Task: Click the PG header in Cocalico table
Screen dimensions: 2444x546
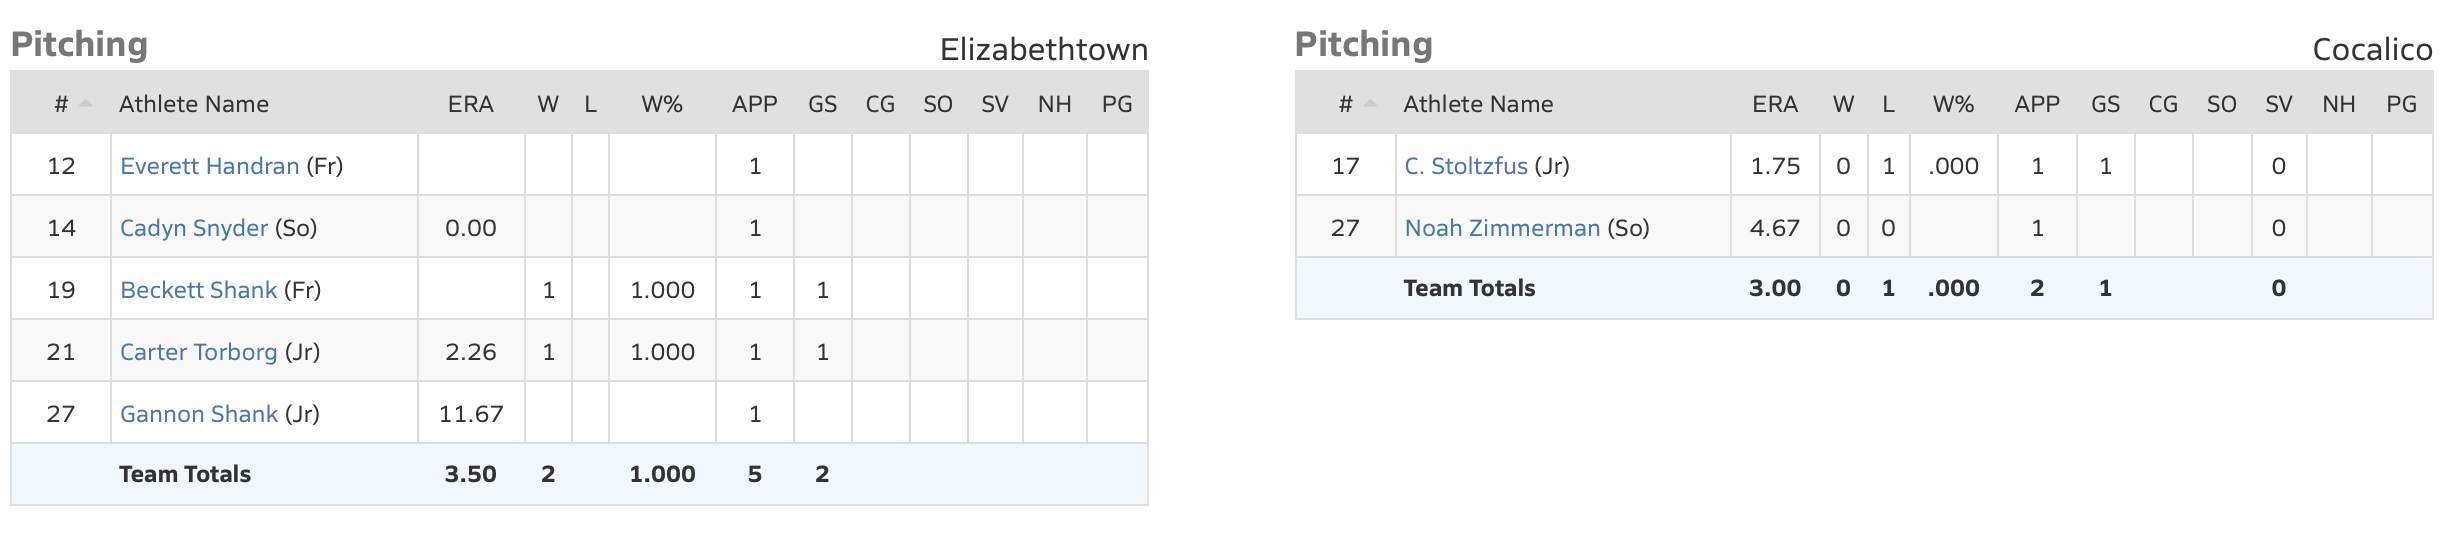Action: point(2400,104)
